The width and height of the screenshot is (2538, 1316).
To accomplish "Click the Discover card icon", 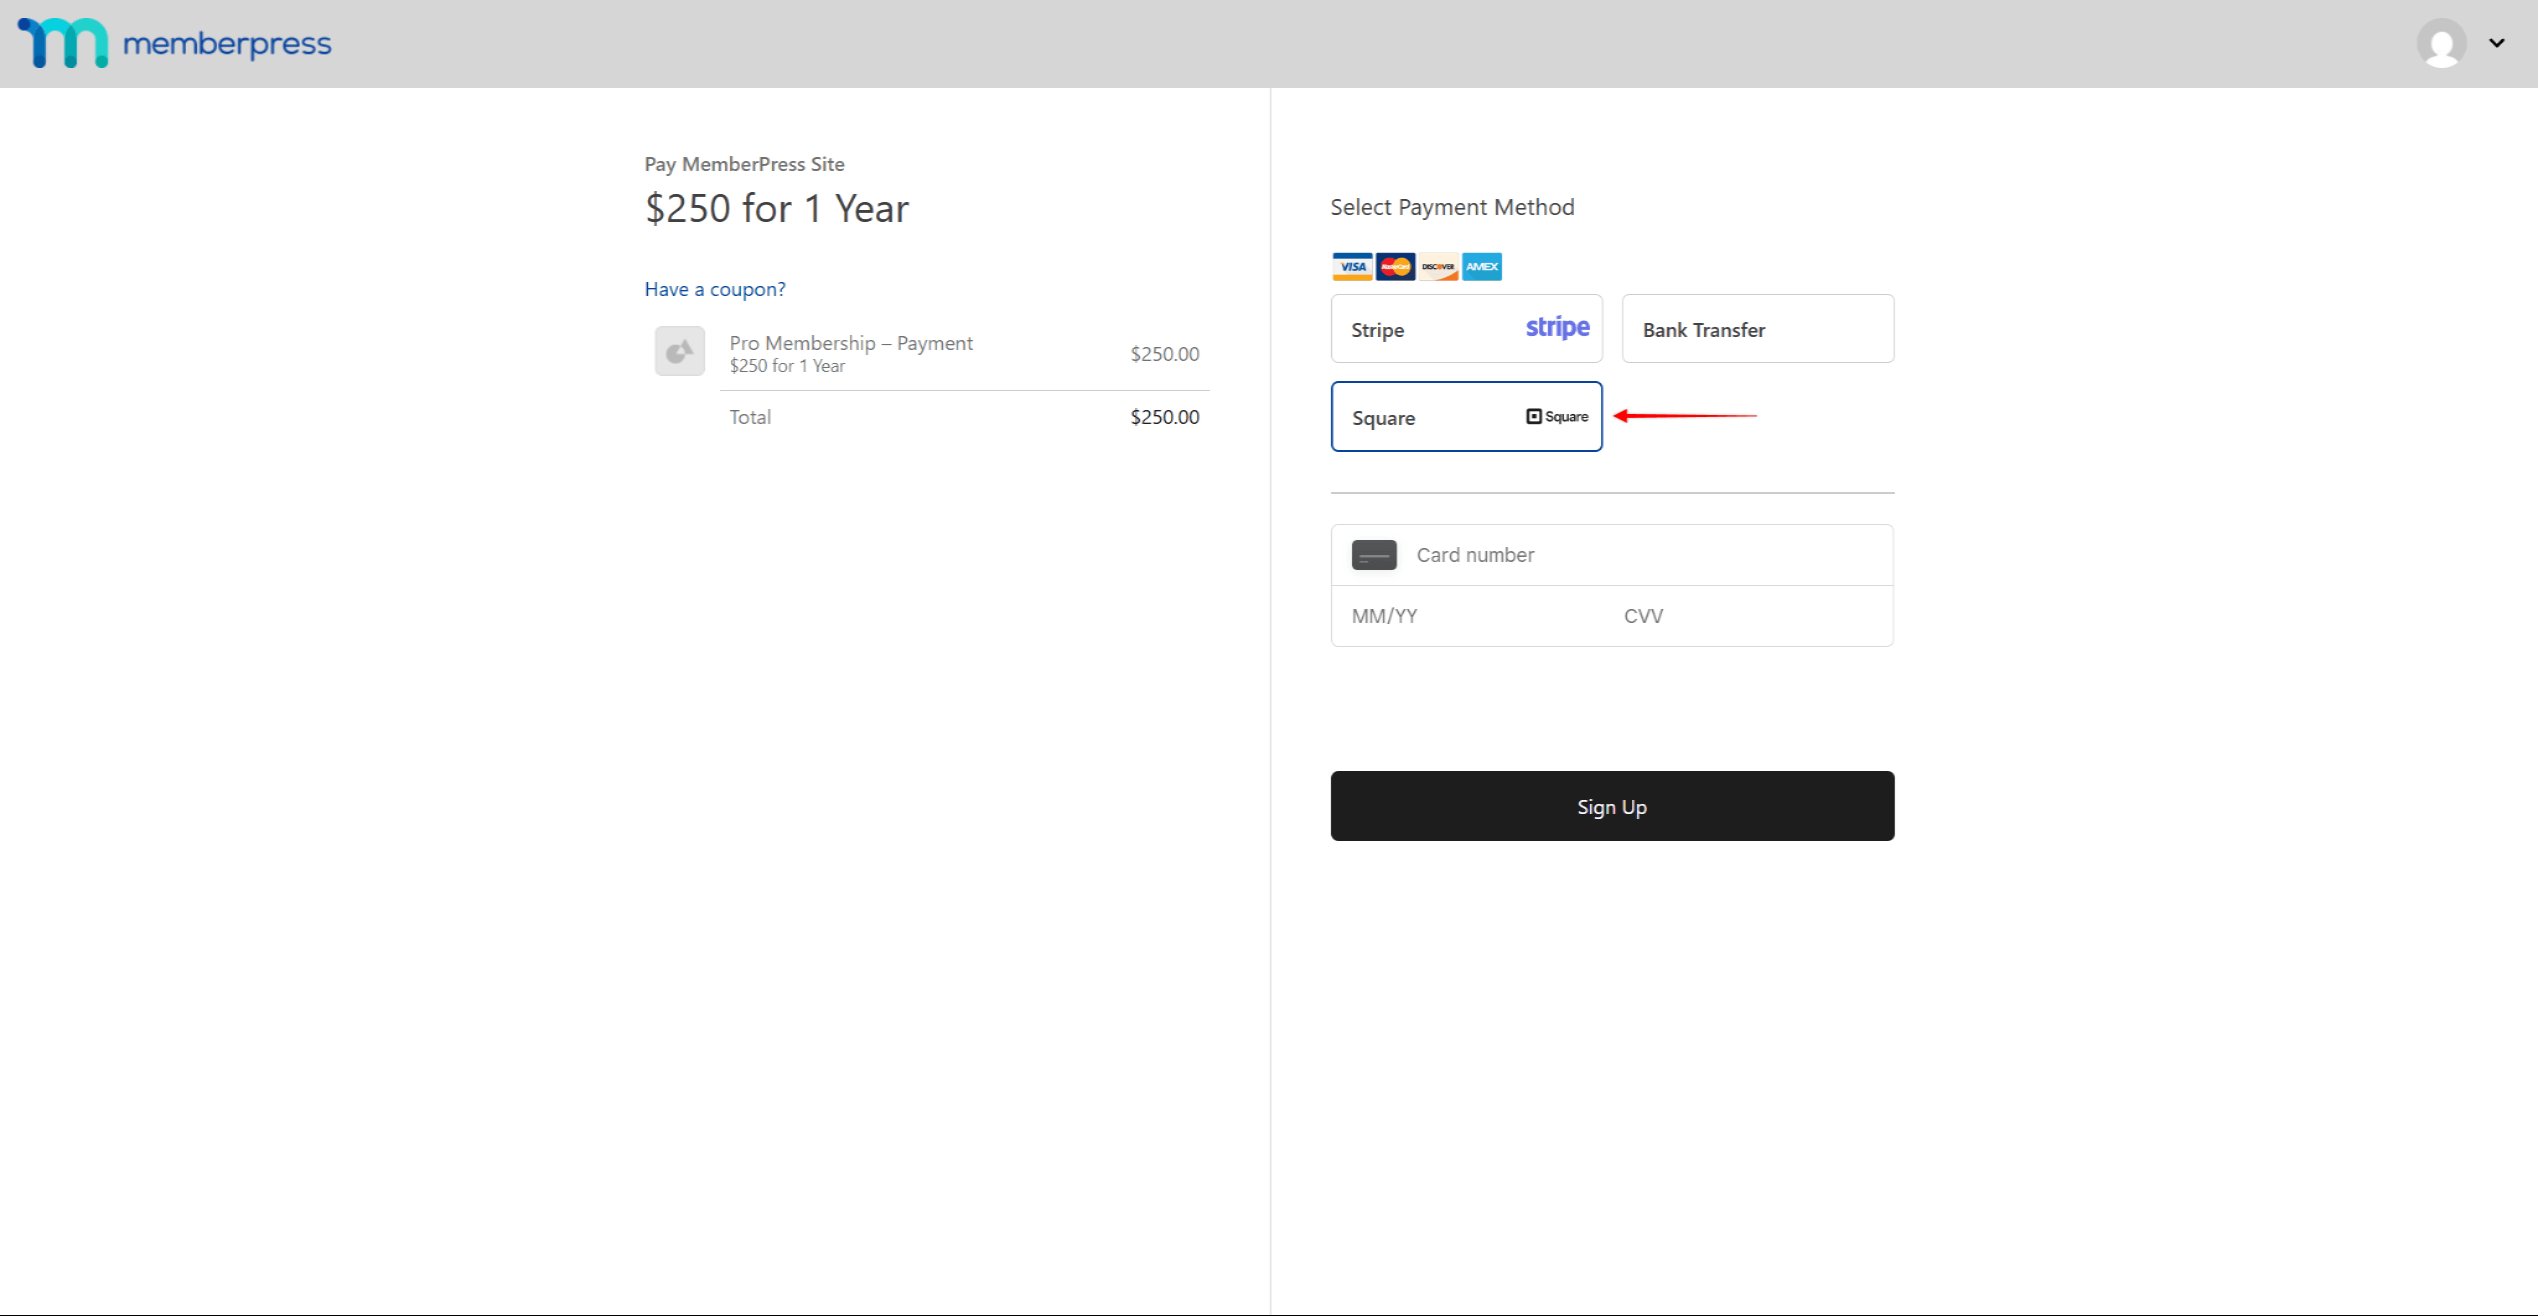I will pos(1438,267).
